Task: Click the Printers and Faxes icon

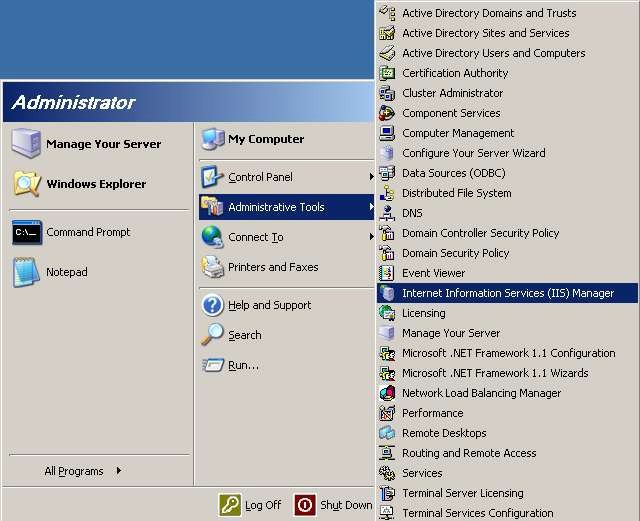Action: (x=213, y=267)
